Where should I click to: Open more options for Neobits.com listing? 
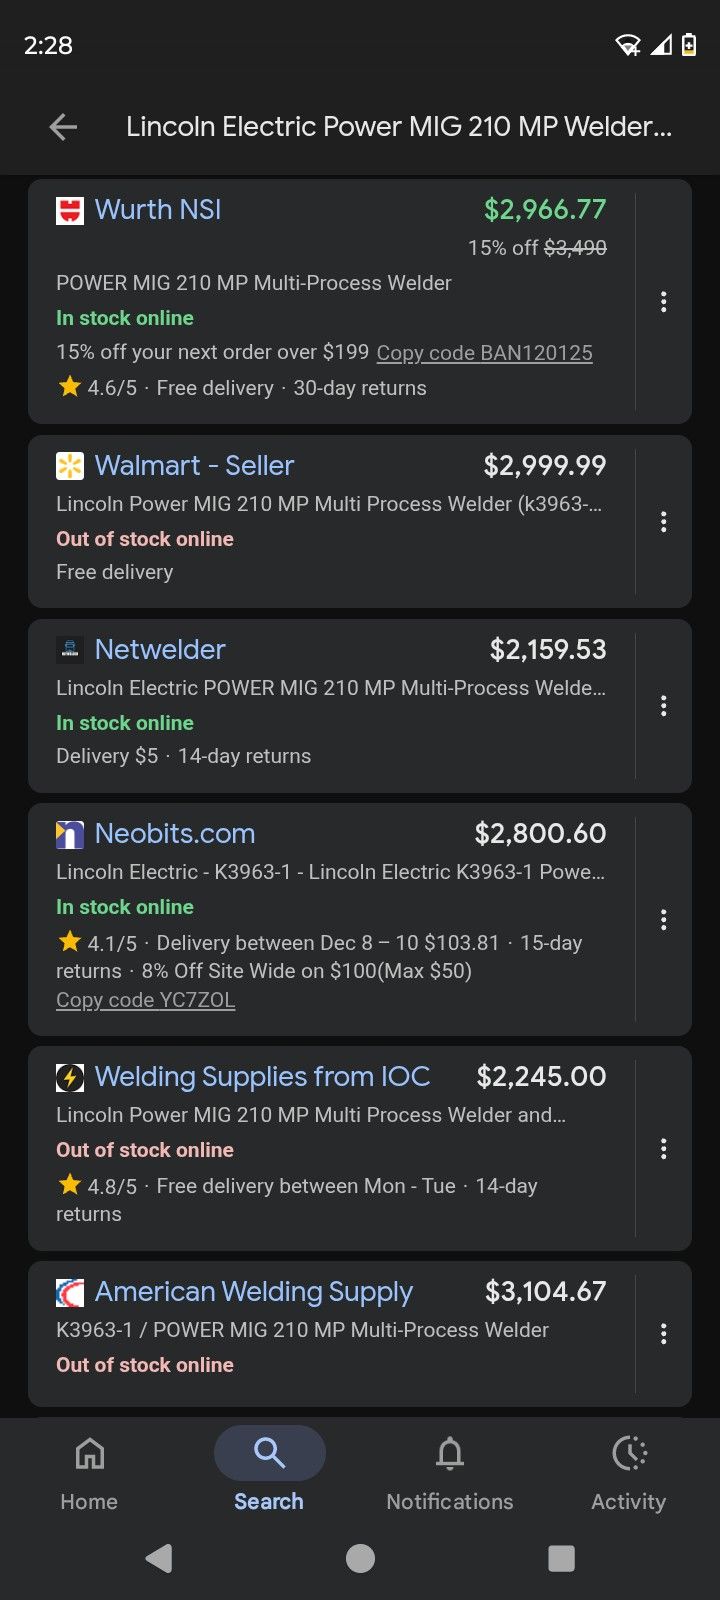point(663,920)
